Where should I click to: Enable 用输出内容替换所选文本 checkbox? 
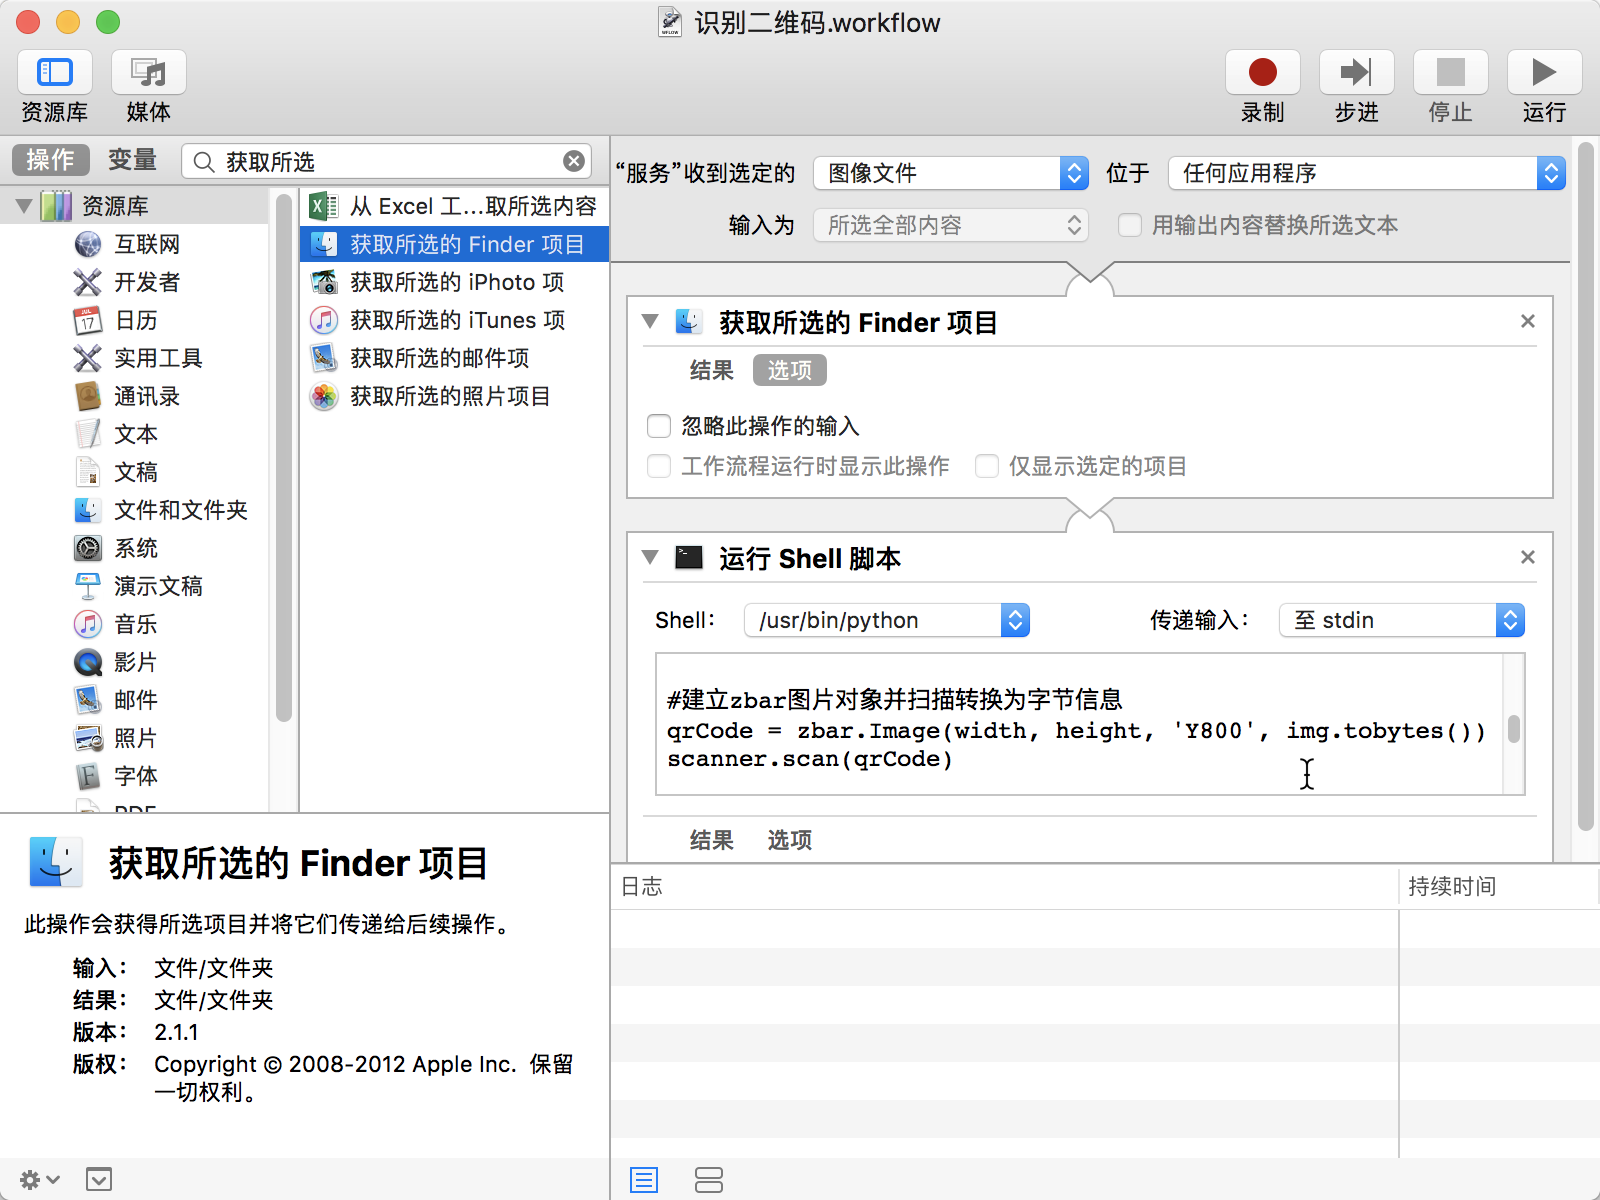1130,225
